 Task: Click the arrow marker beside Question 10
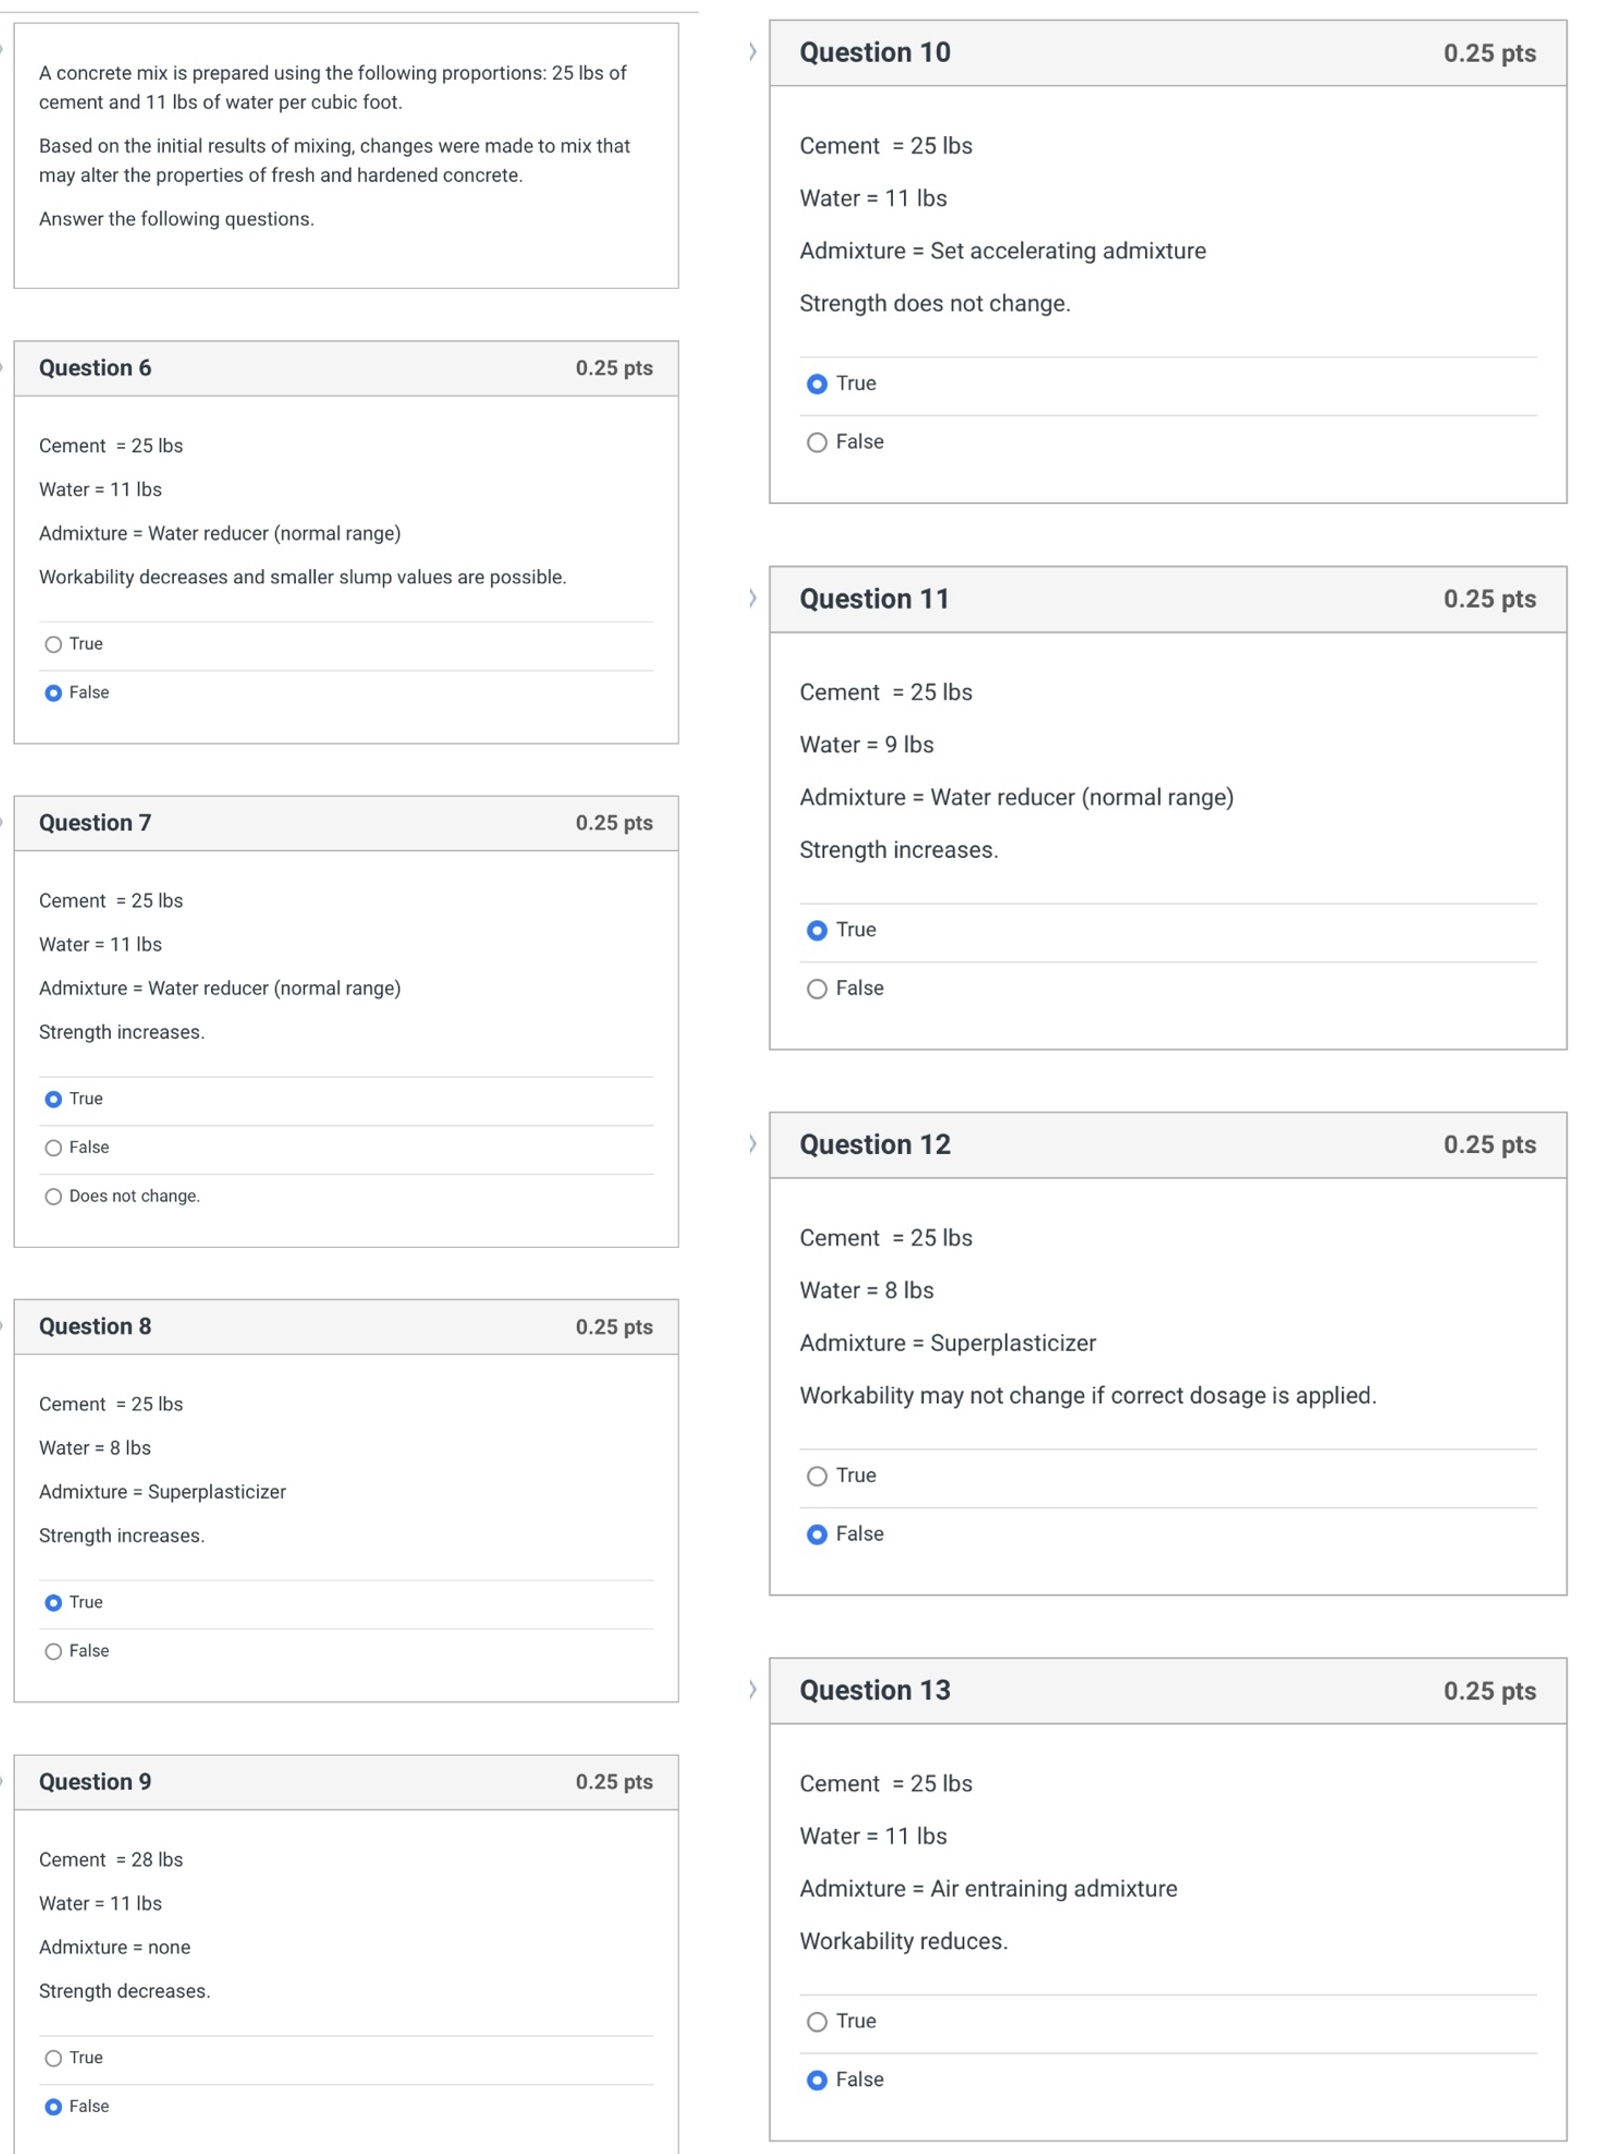[x=752, y=52]
